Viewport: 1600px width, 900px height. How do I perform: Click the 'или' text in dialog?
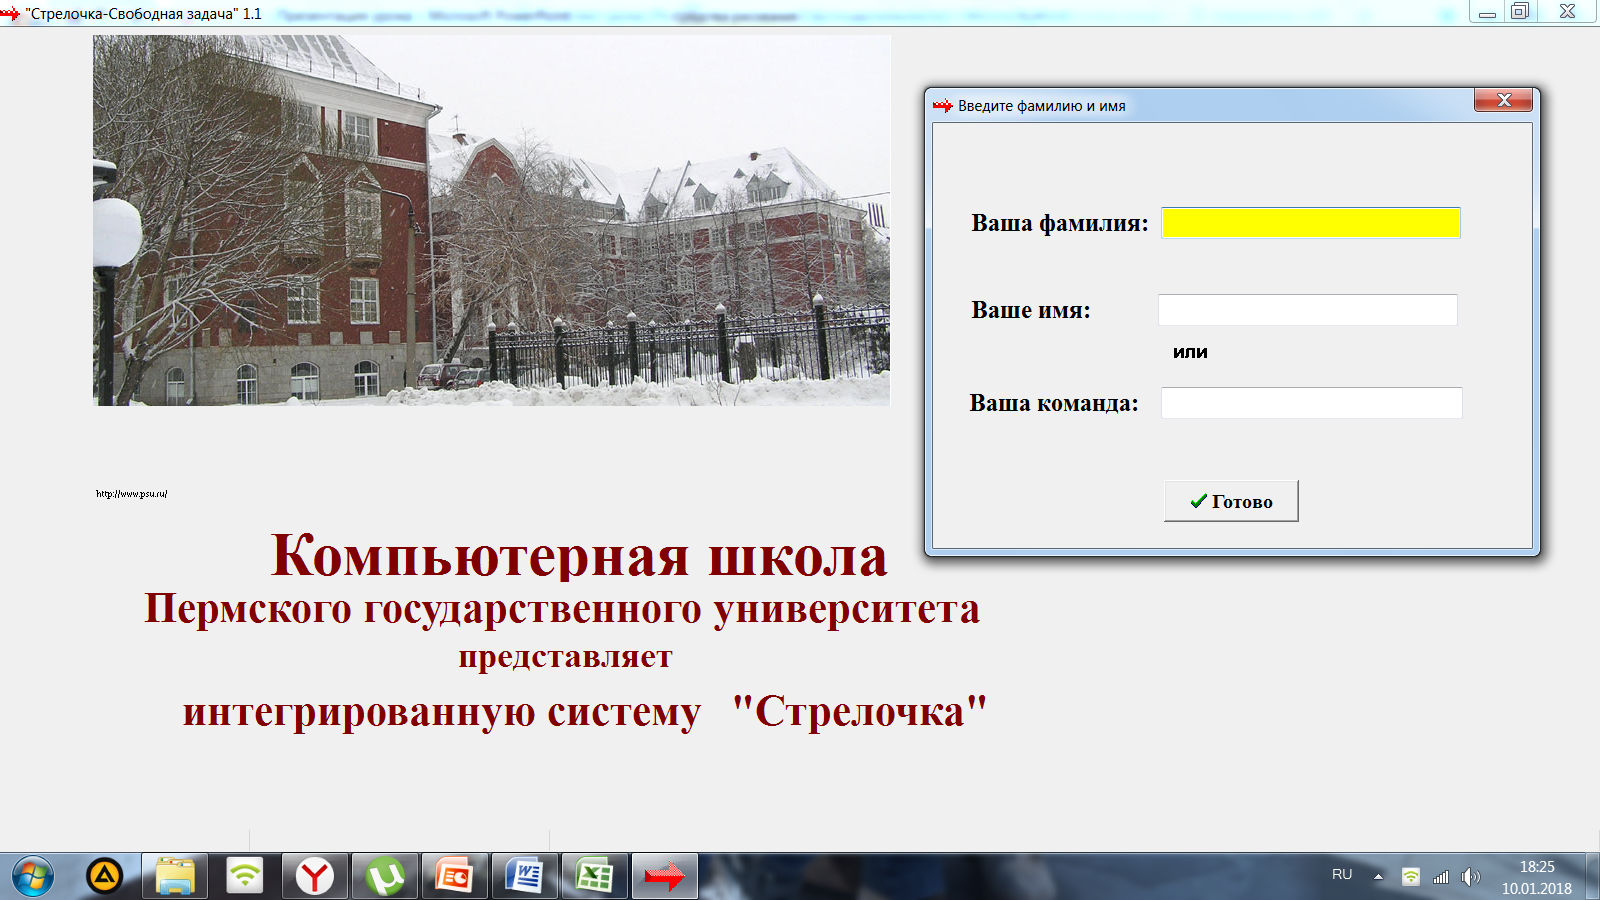click(x=1190, y=352)
